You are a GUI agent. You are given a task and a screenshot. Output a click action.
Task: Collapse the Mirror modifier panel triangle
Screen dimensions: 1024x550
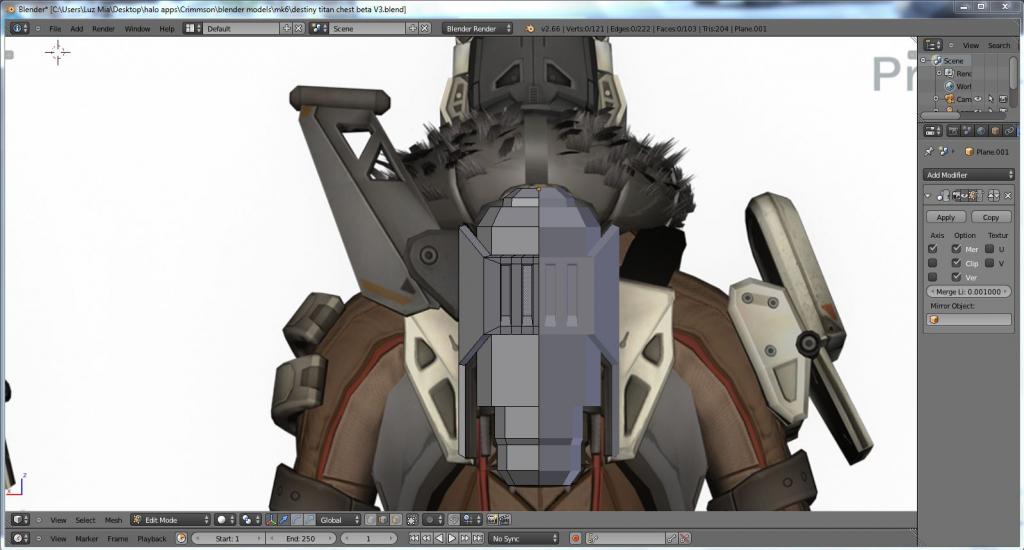(927, 195)
